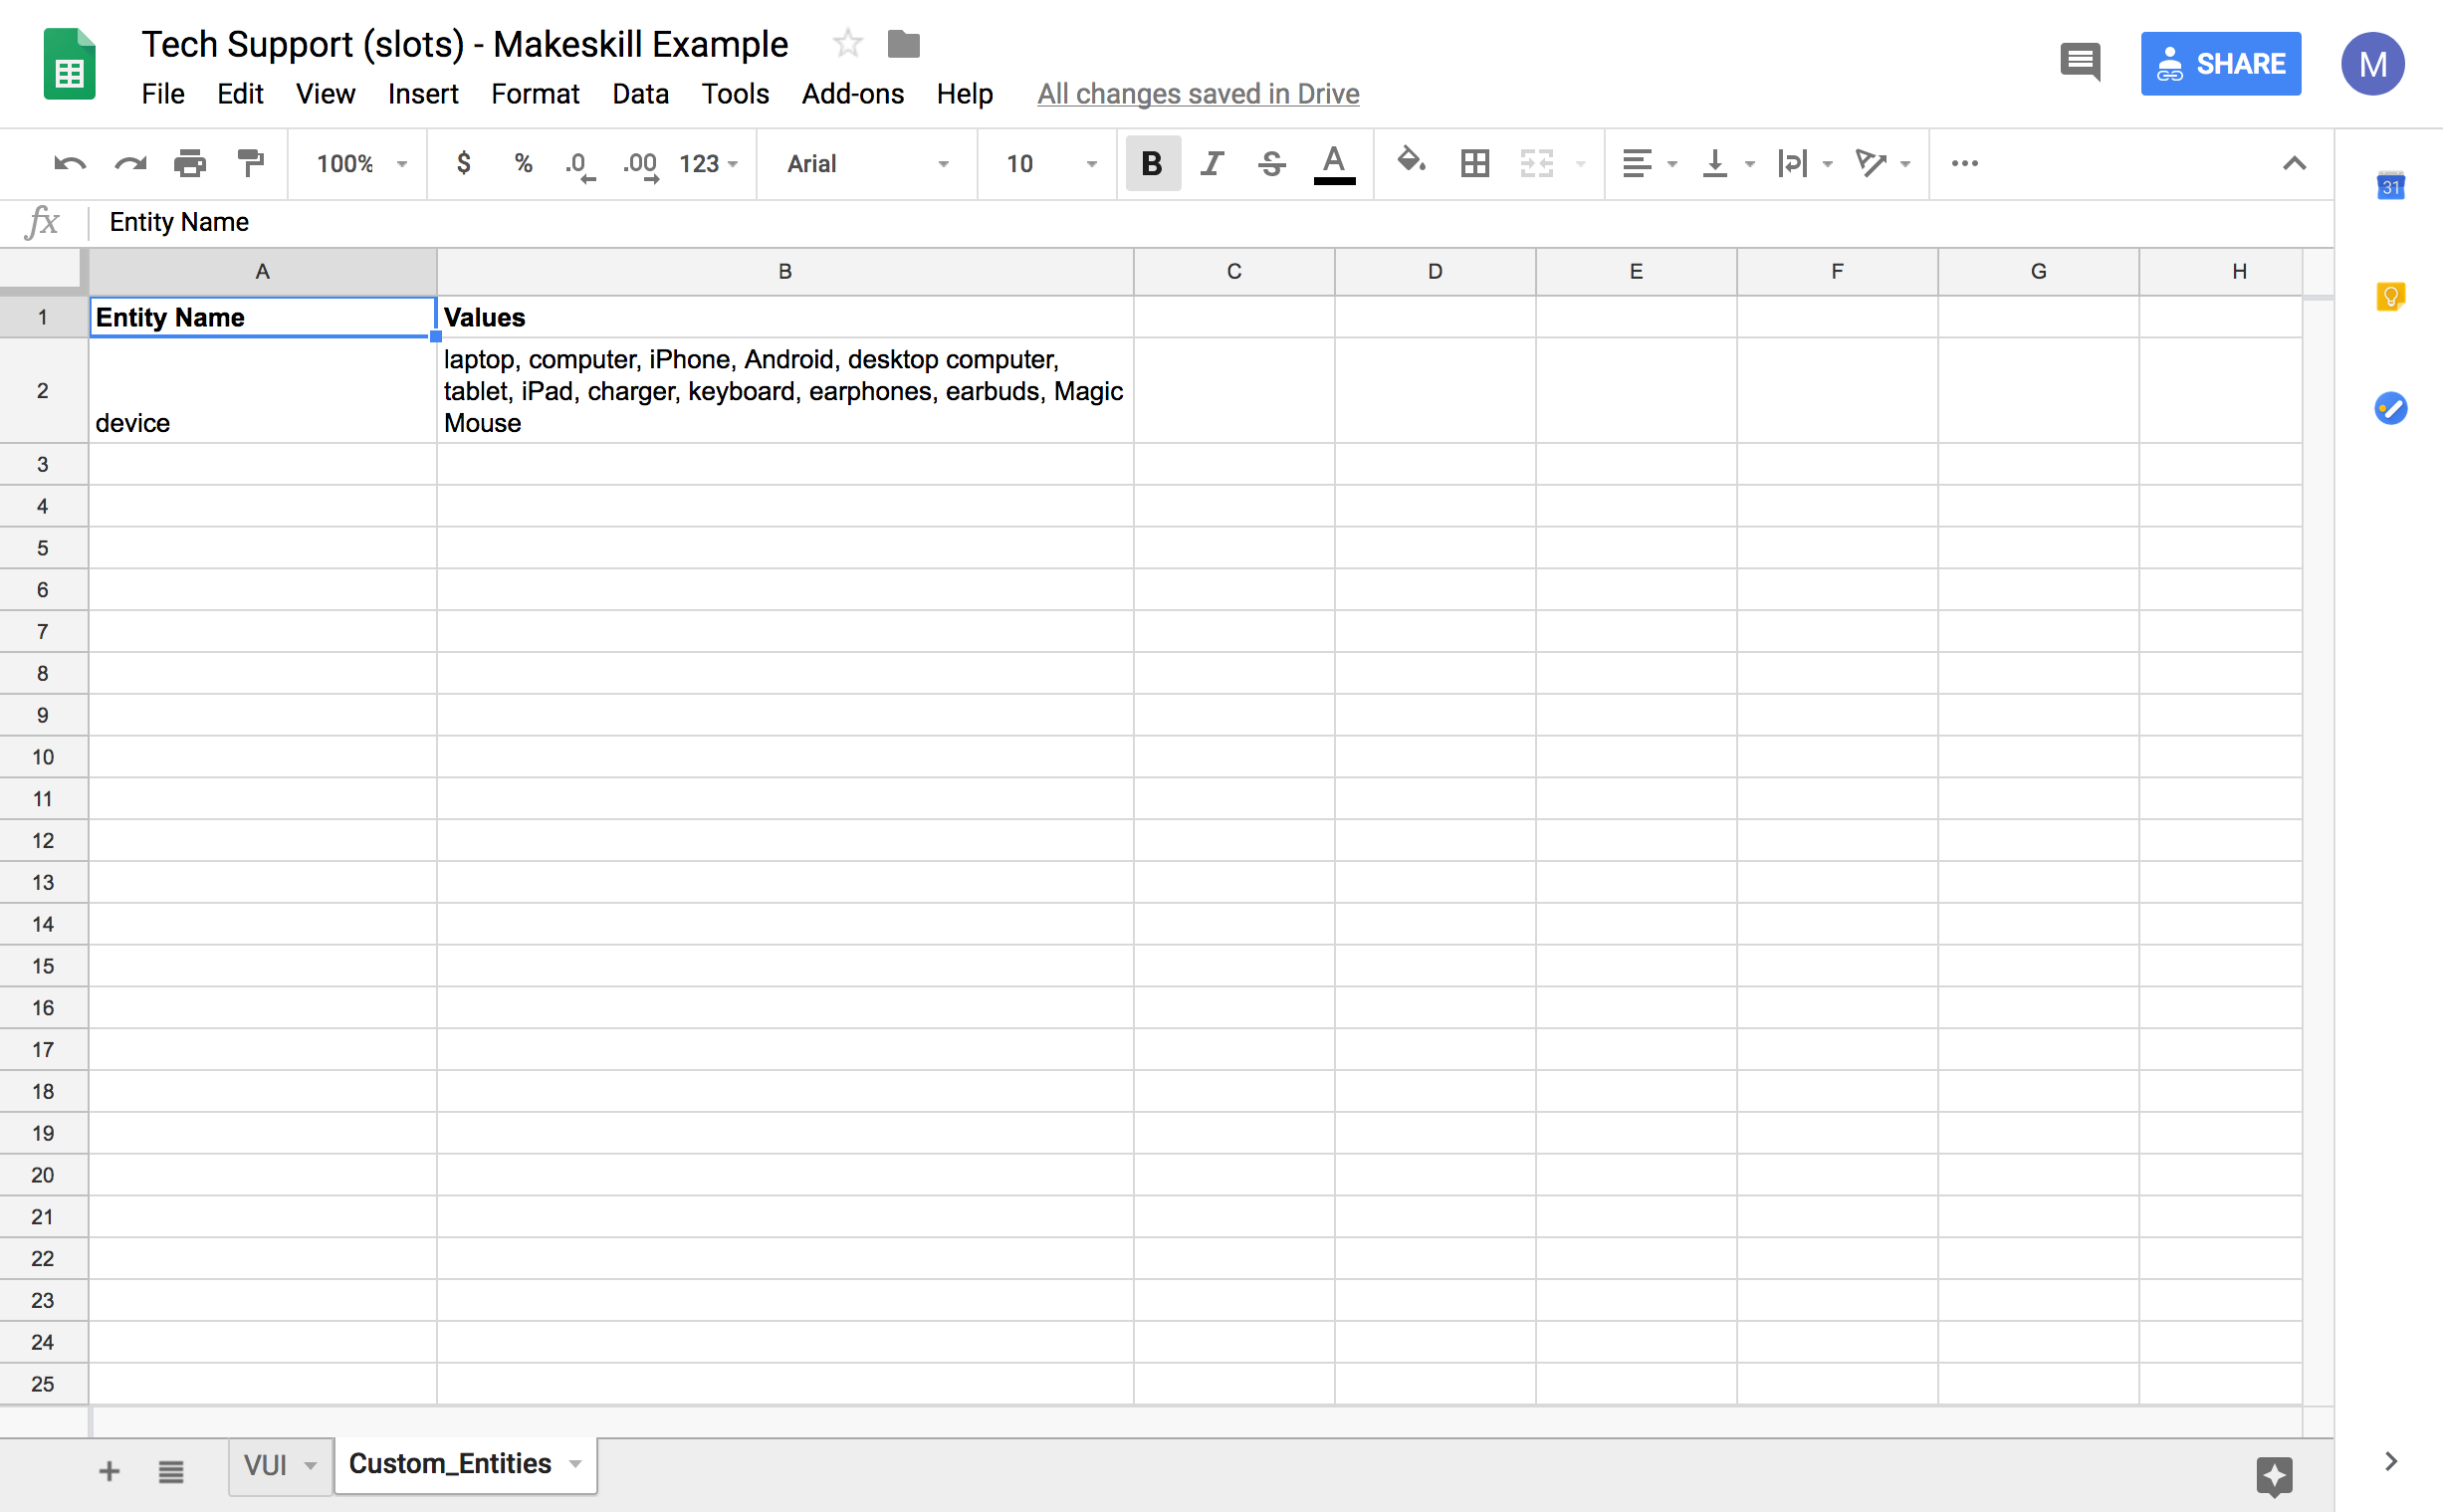Viewport: 2443px width, 1512px height.
Task: Format as percent with % icon
Action: tap(523, 163)
